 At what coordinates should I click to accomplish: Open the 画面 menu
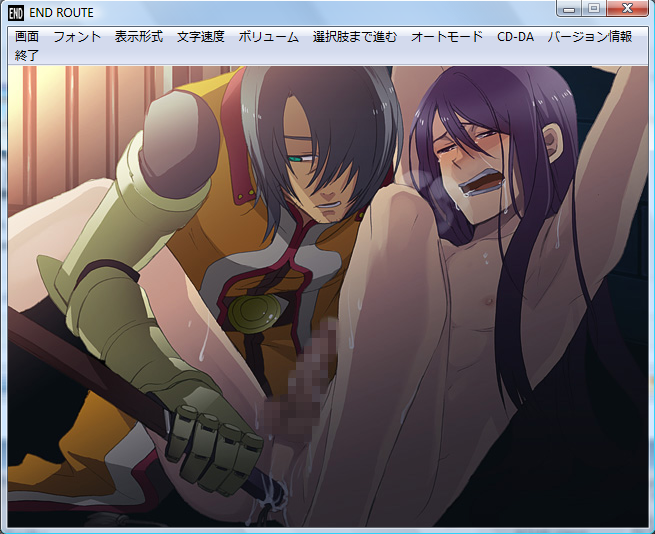28,37
